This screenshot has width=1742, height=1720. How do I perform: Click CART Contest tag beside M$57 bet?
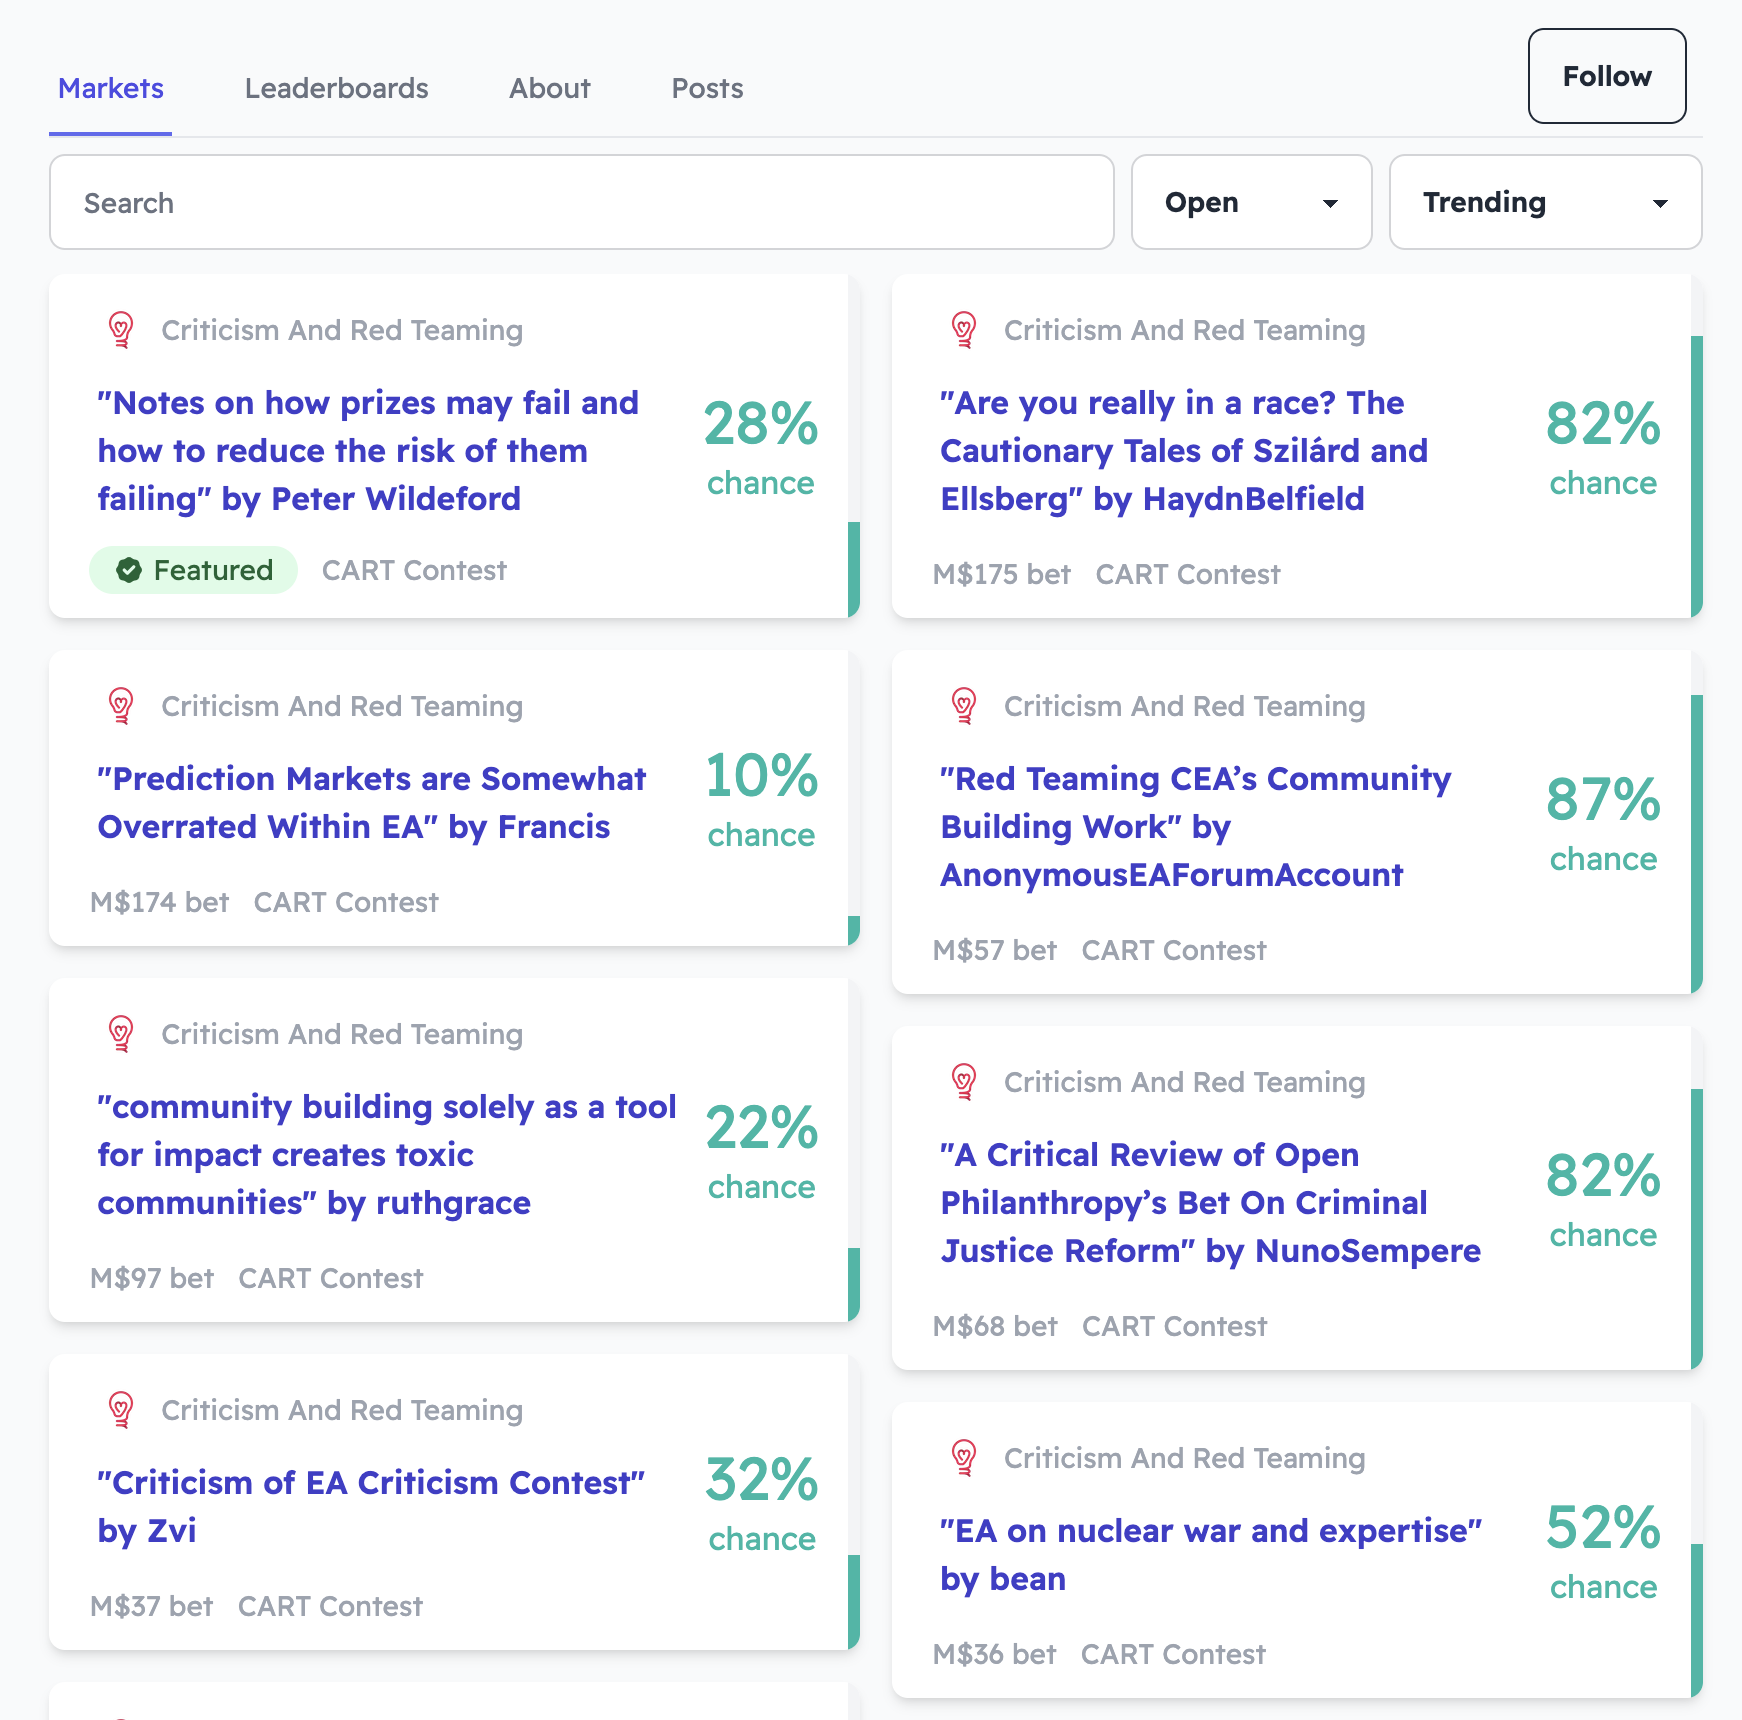(1174, 950)
